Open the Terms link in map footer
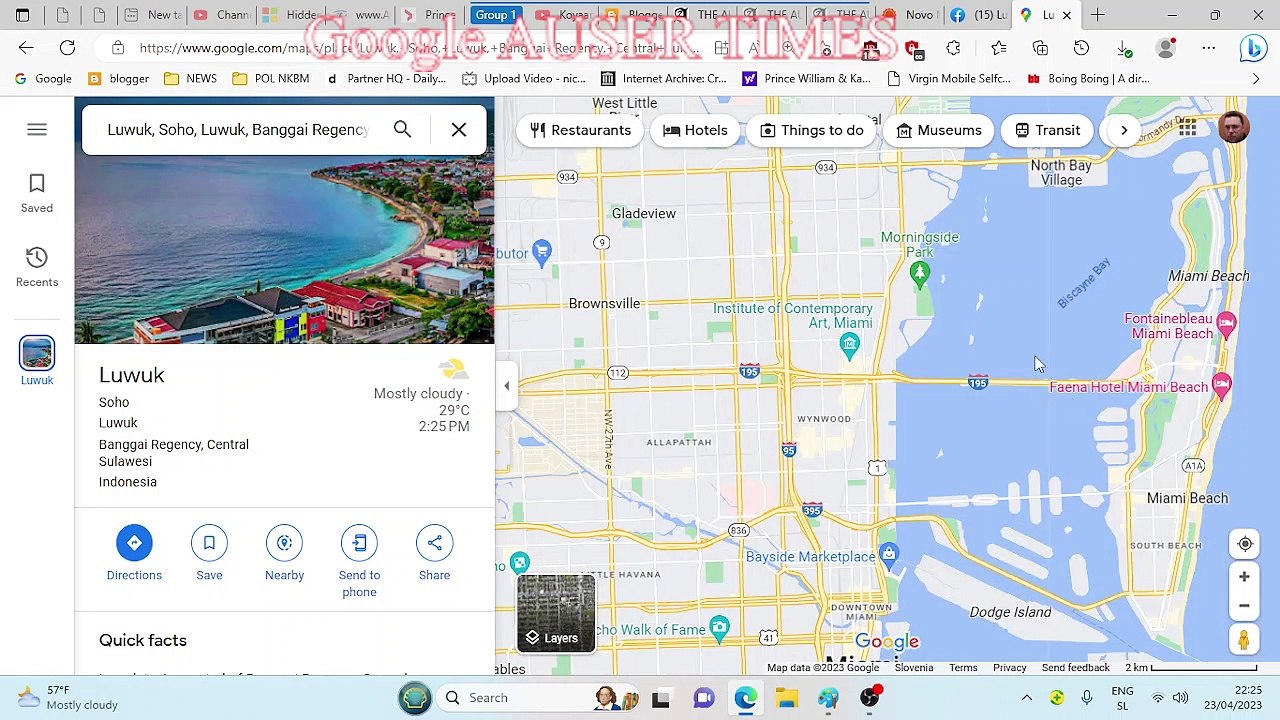The width and height of the screenshot is (1280, 720). pyautogui.click(x=963, y=668)
